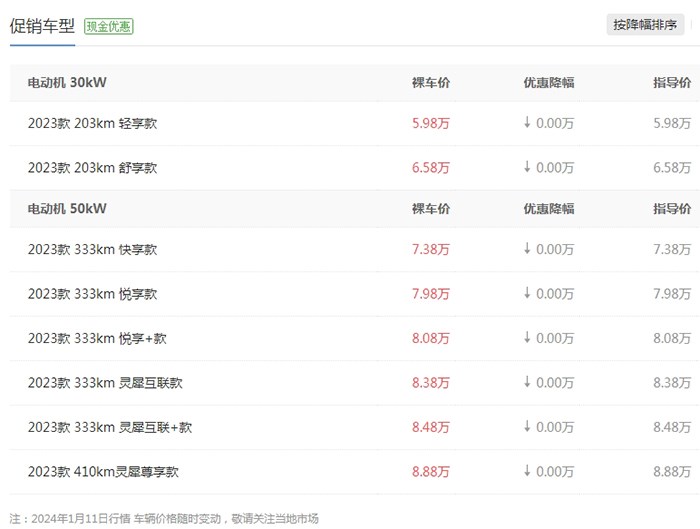Open the 2023款 203km 轻享款 model
This screenshot has height=529, width=700.
pos(92,123)
